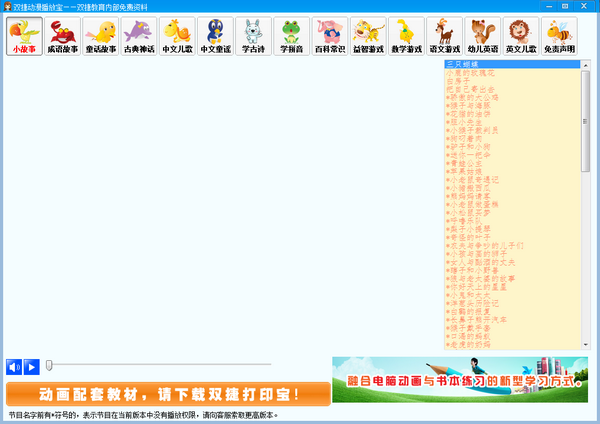Select 小松鼠买梦 list entry
This screenshot has height=424, width=600.
512,213
